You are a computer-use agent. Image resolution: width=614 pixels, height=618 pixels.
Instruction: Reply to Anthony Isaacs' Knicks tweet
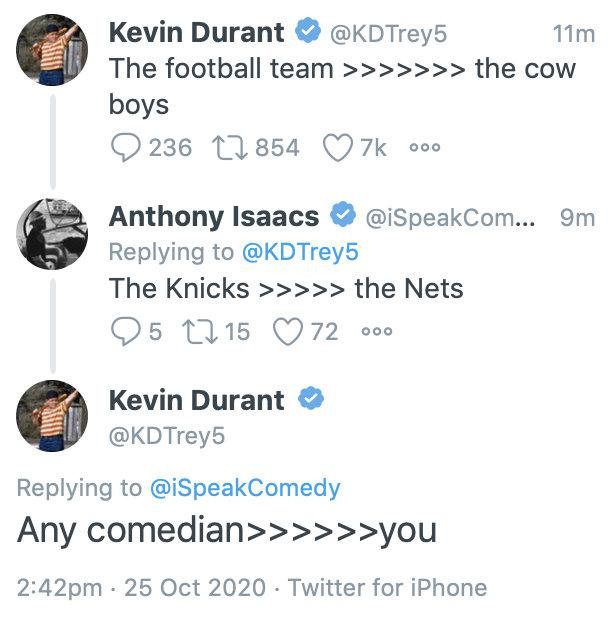(124, 331)
